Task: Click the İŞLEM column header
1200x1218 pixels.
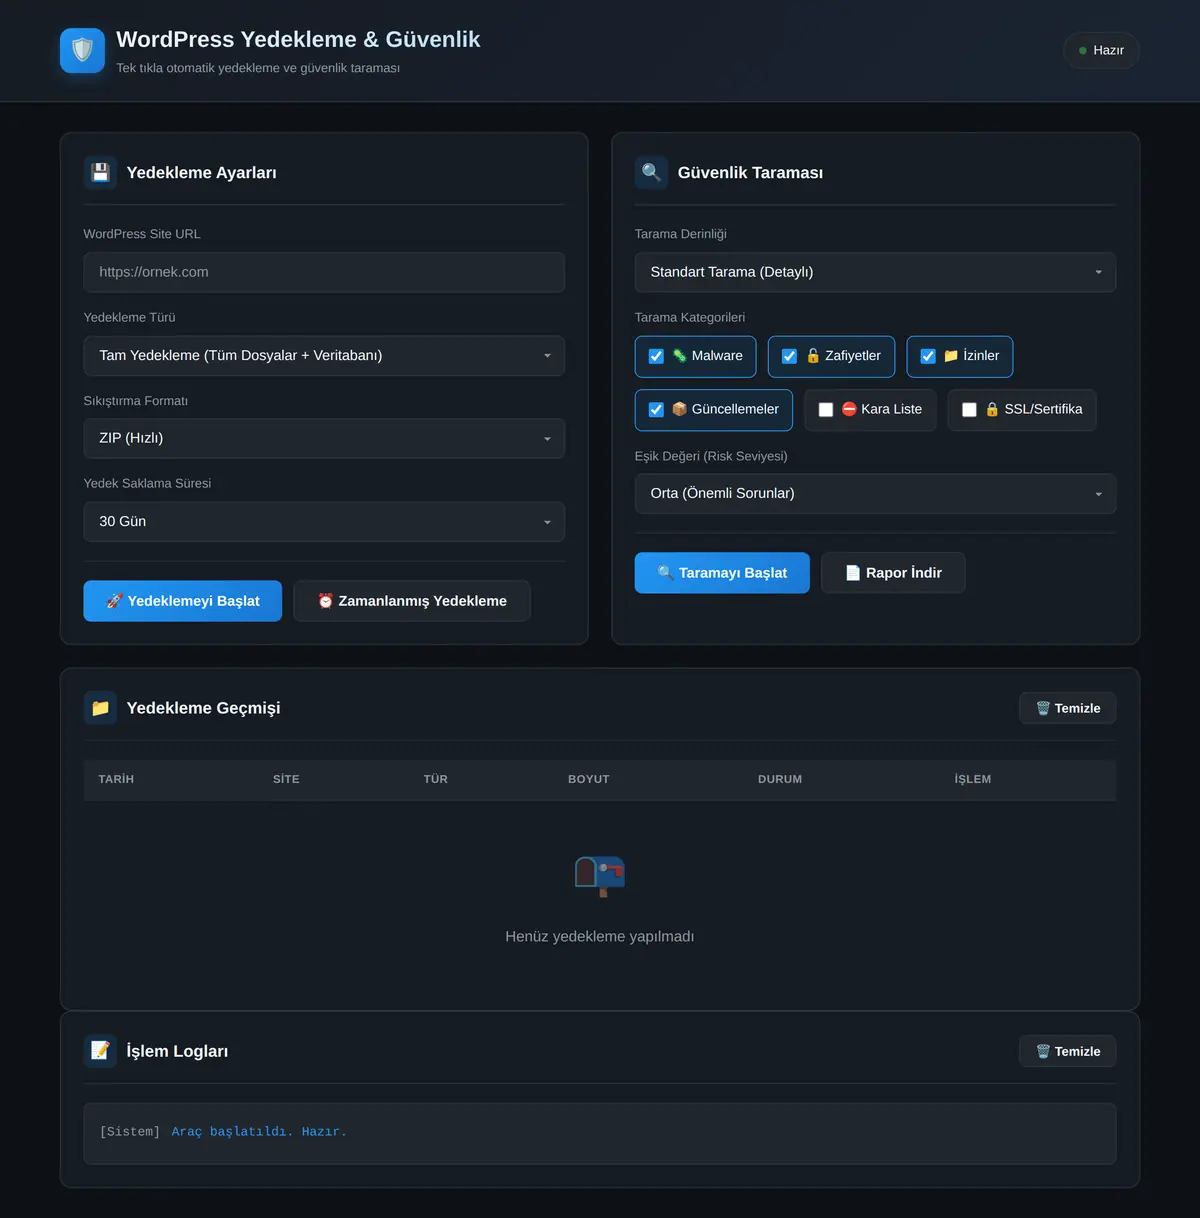Action: pyautogui.click(x=973, y=779)
